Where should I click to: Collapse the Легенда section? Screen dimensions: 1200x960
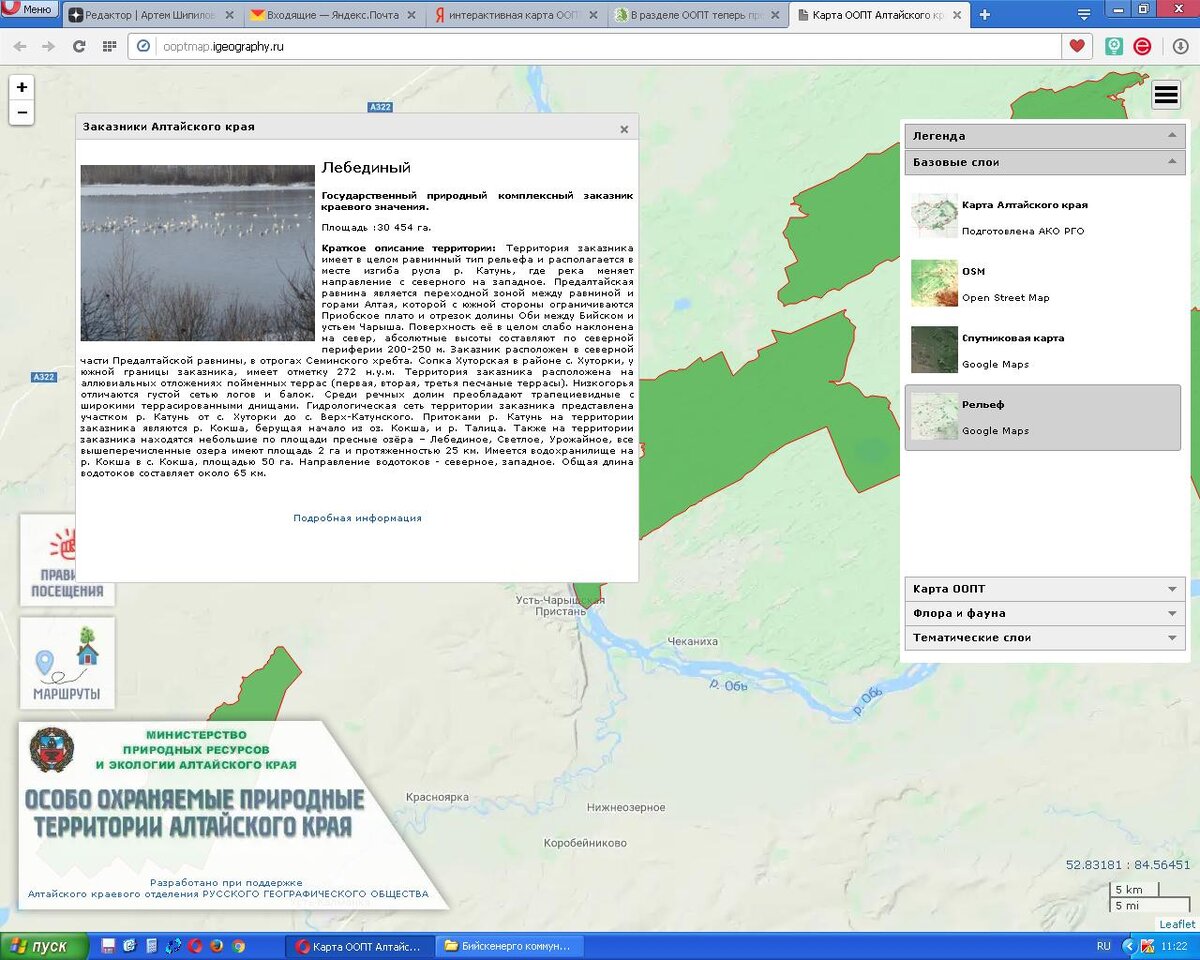pos(1045,136)
